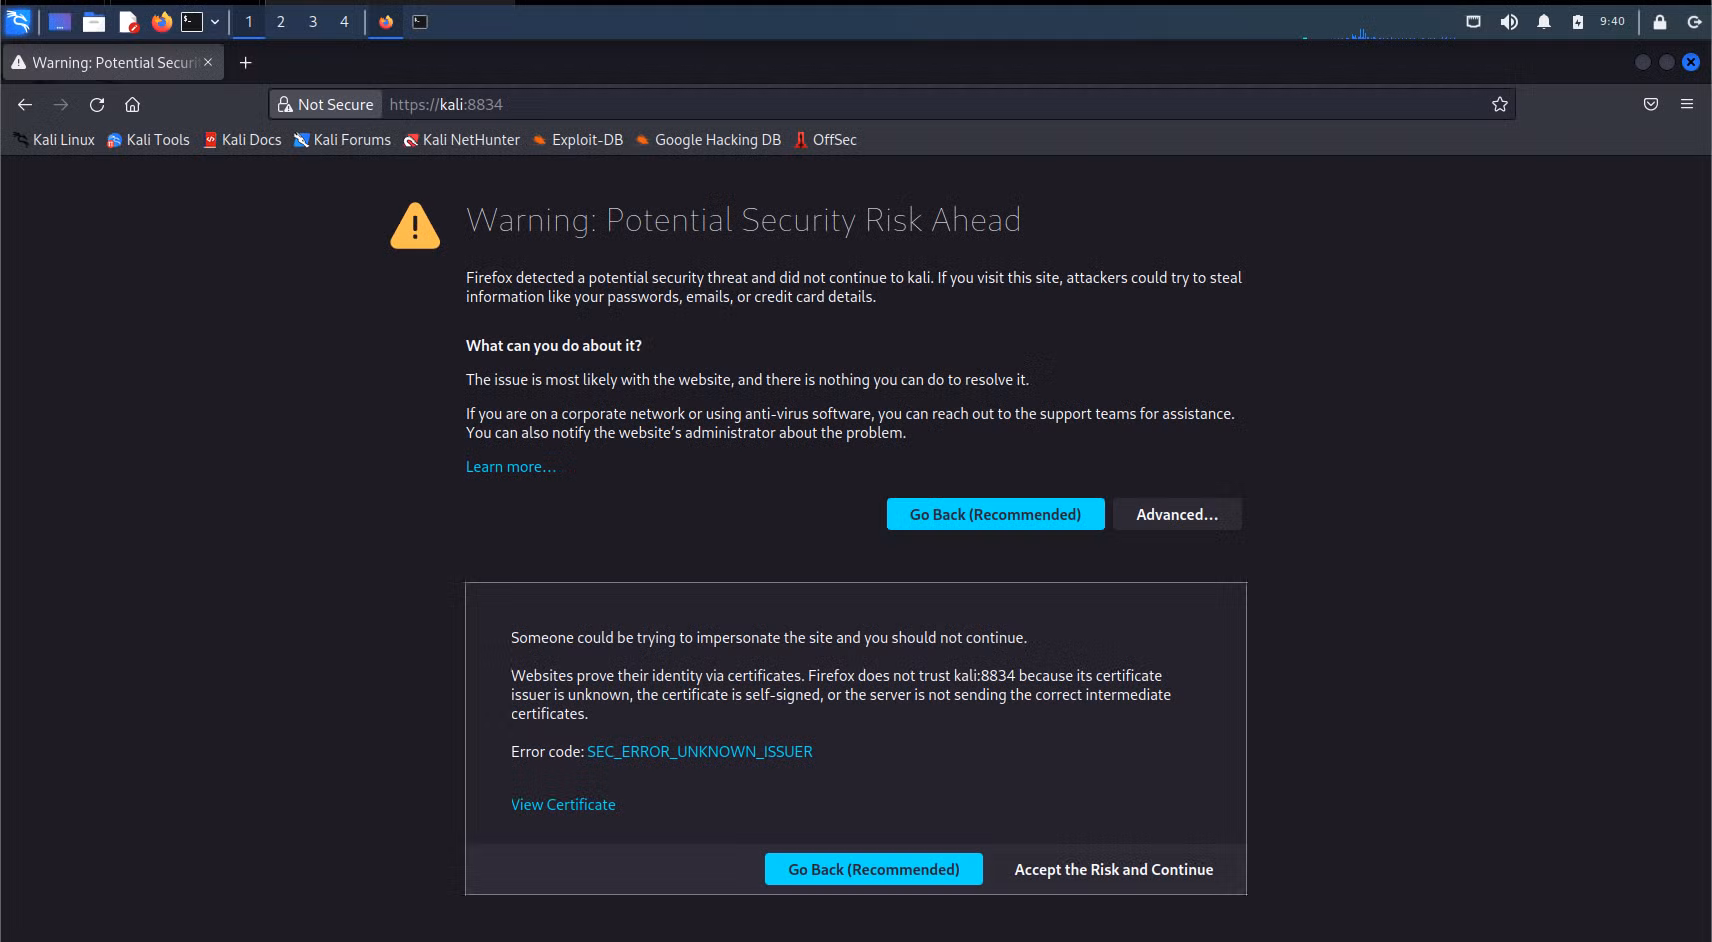Click the Advanced… button
1712x942 pixels.
[x=1177, y=514]
